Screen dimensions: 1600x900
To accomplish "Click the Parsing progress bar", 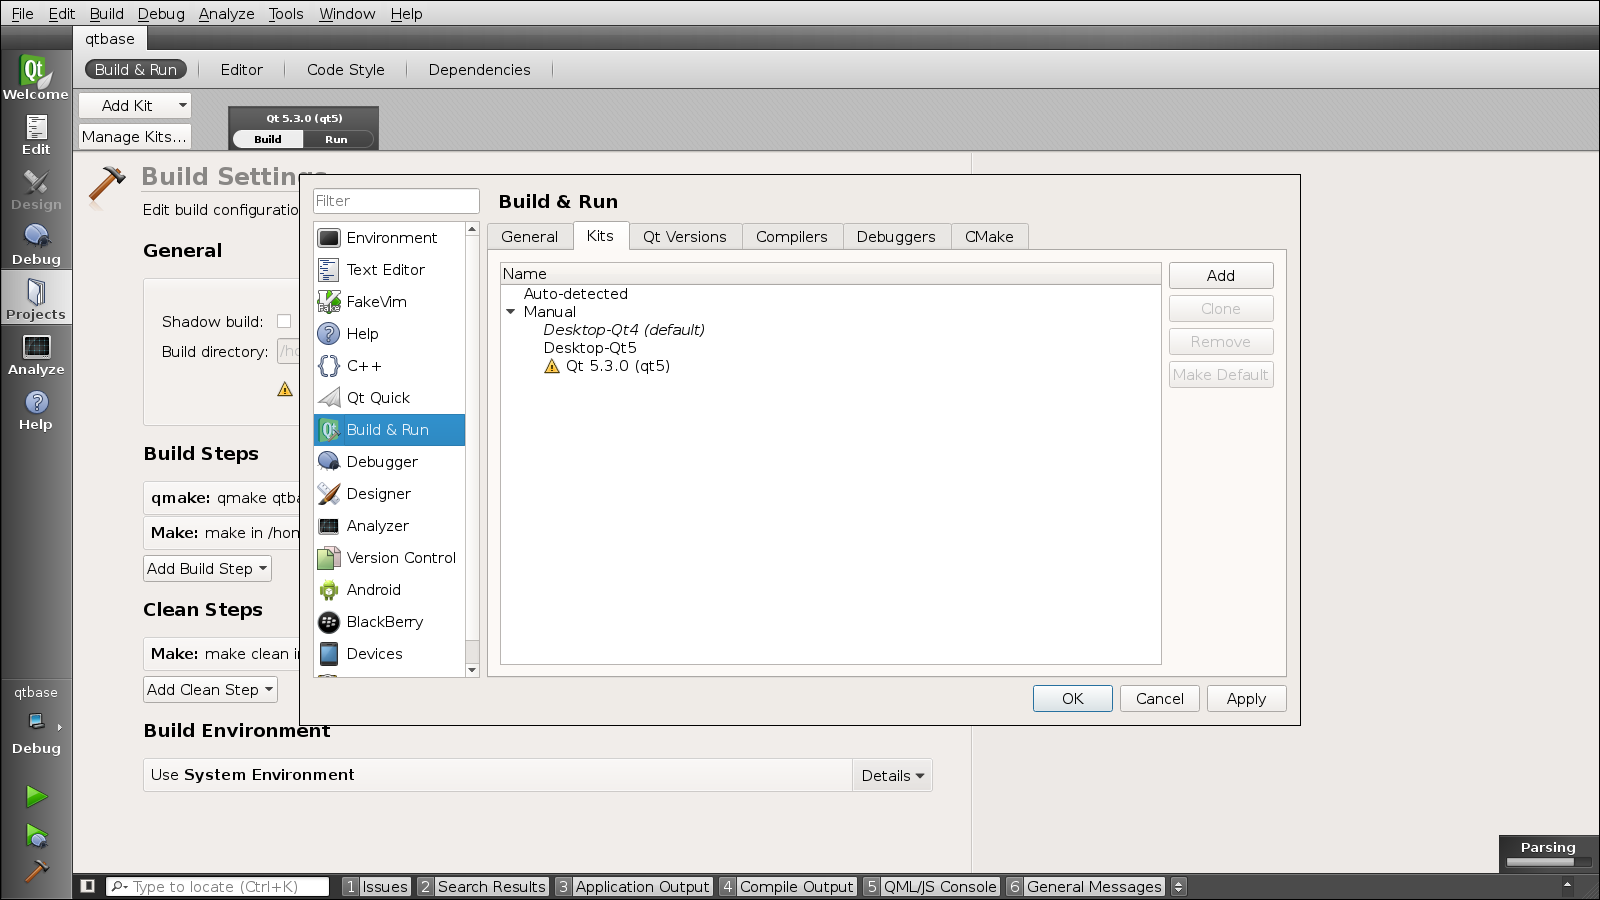I will click(x=1548, y=862).
